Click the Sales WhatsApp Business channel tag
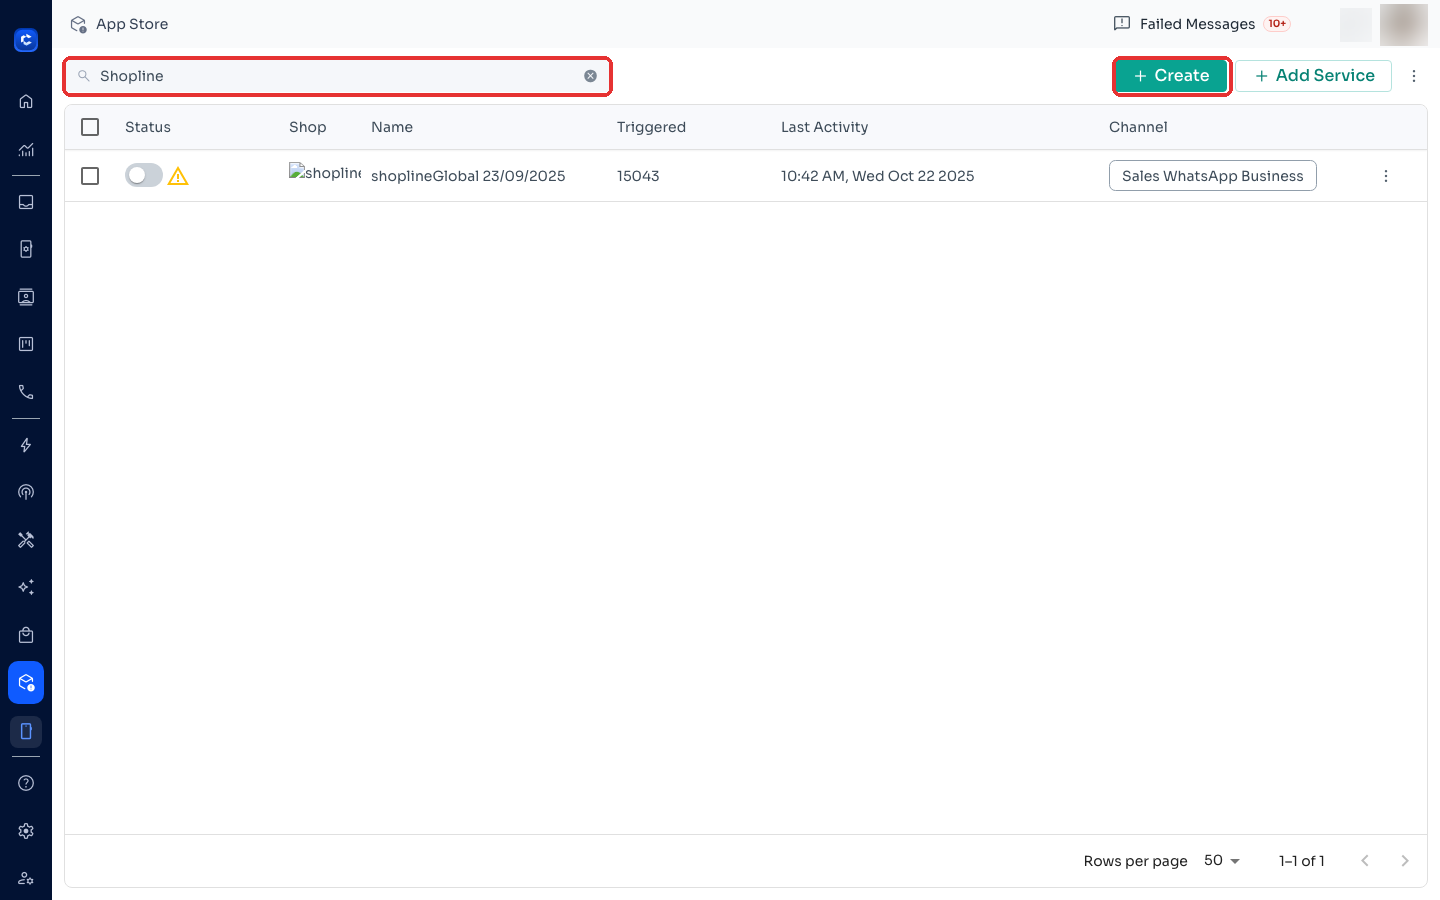This screenshot has width=1440, height=900. 1213,176
